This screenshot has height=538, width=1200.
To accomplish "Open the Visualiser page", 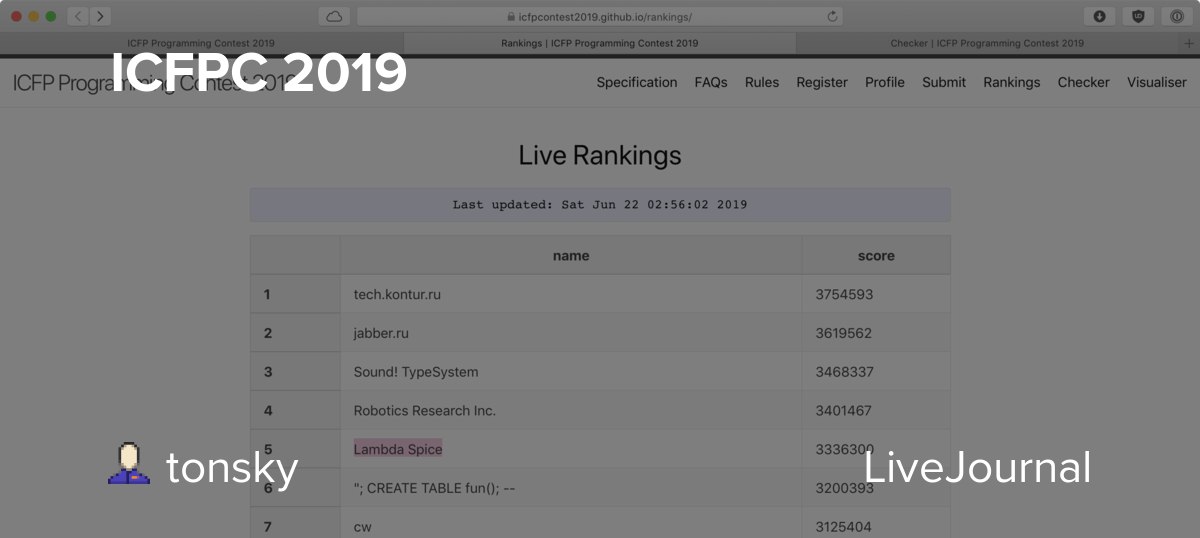I will tap(1157, 82).
